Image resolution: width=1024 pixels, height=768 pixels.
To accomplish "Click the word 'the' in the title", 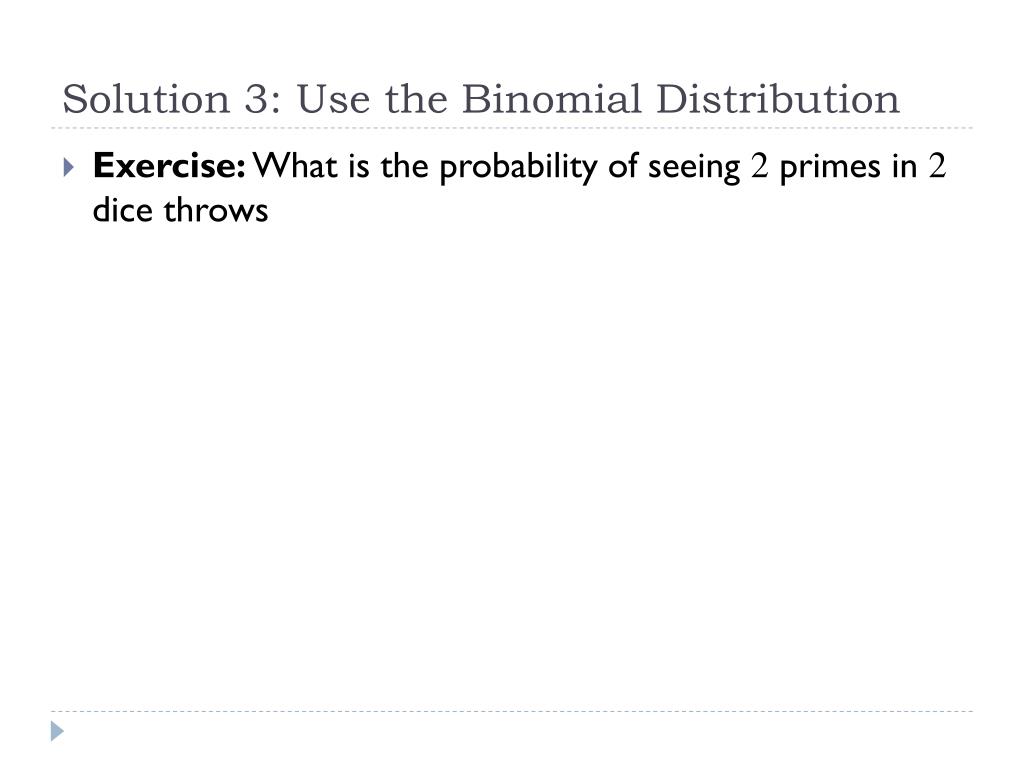I will point(416,99).
